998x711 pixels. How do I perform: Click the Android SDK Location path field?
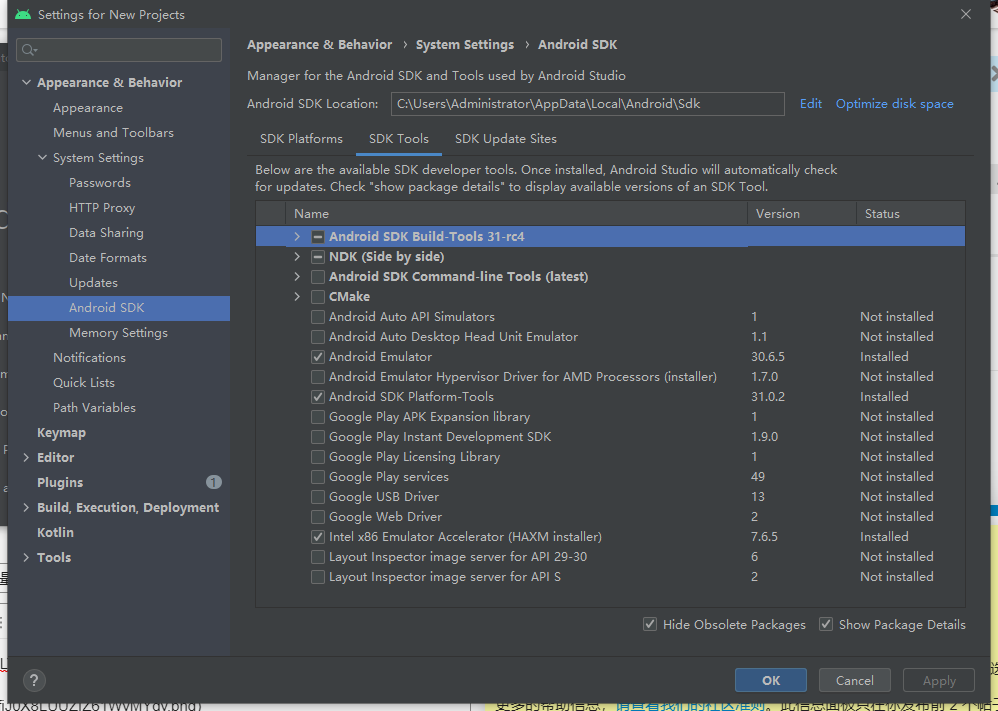click(587, 104)
